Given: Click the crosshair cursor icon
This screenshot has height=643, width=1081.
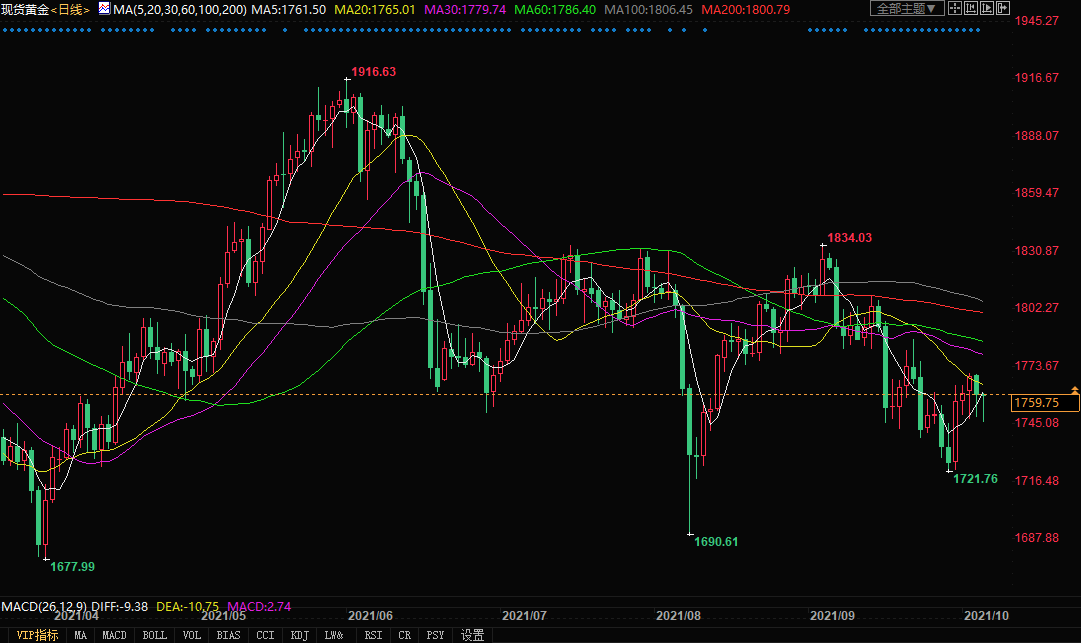Looking at the screenshot, I should click(955, 9).
